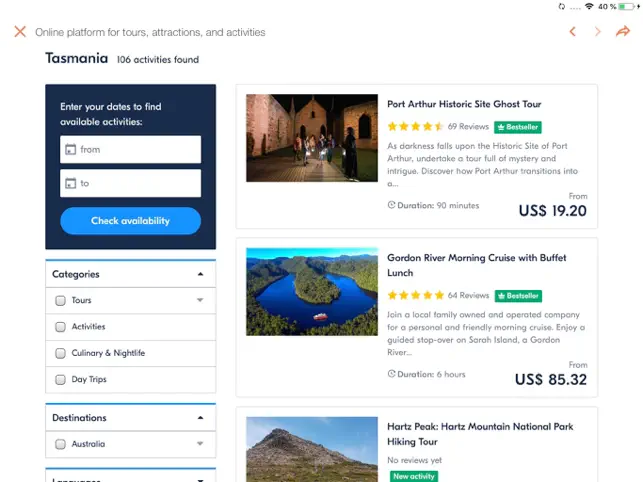The width and height of the screenshot is (643, 482).
Task: Click the star rating of Port Arthur Ghost Tour
Action: coord(415,126)
